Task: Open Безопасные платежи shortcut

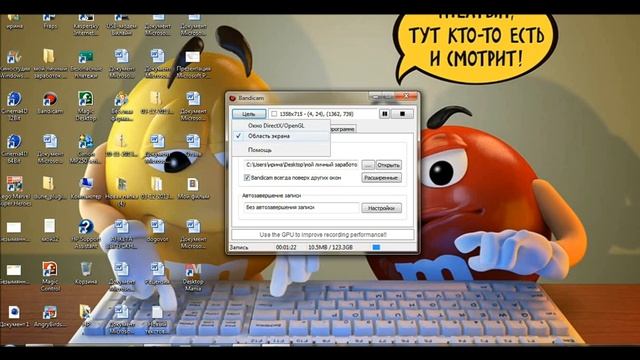Action: [86, 64]
